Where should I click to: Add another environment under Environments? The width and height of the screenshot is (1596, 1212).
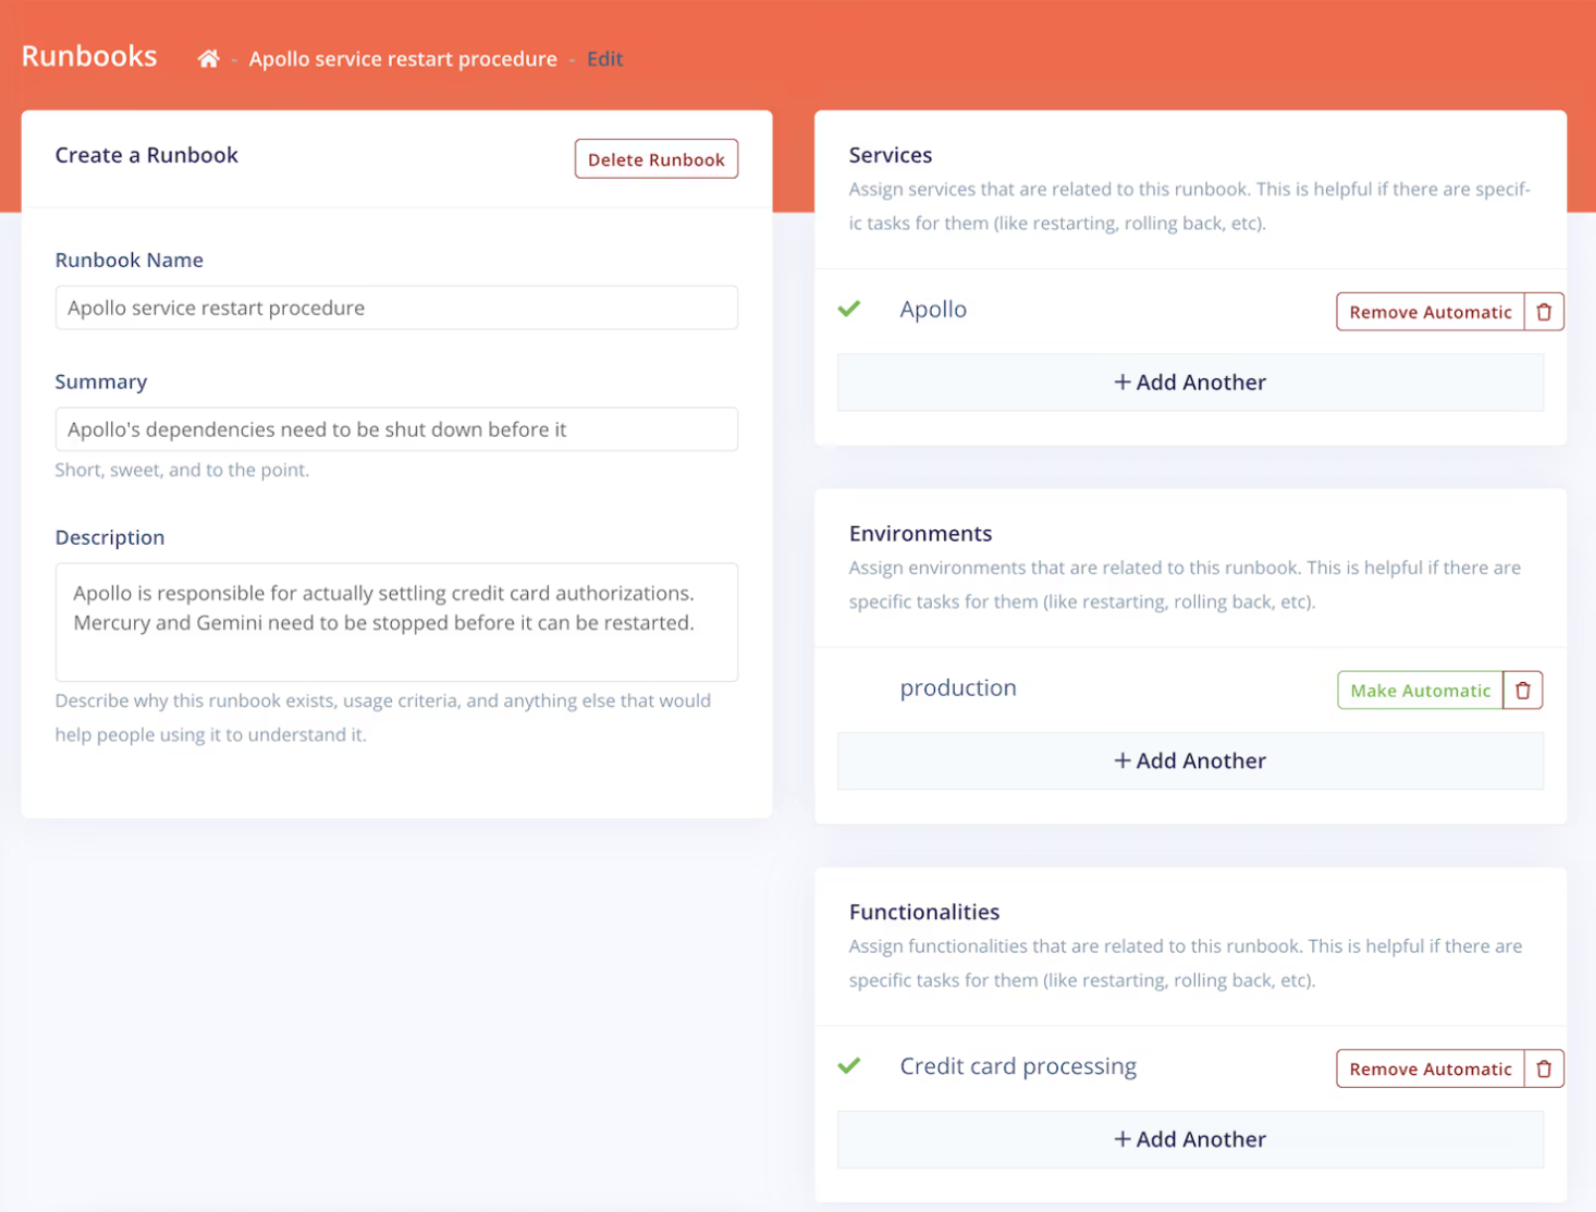click(x=1190, y=761)
